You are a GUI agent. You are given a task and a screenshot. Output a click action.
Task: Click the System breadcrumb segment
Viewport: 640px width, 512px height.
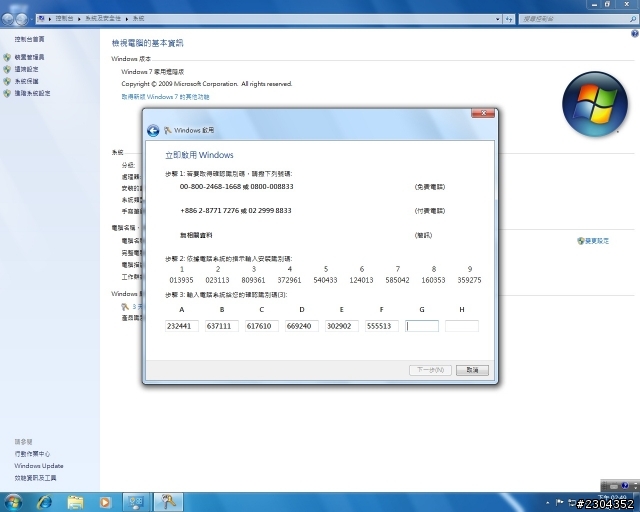click(138, 19)
